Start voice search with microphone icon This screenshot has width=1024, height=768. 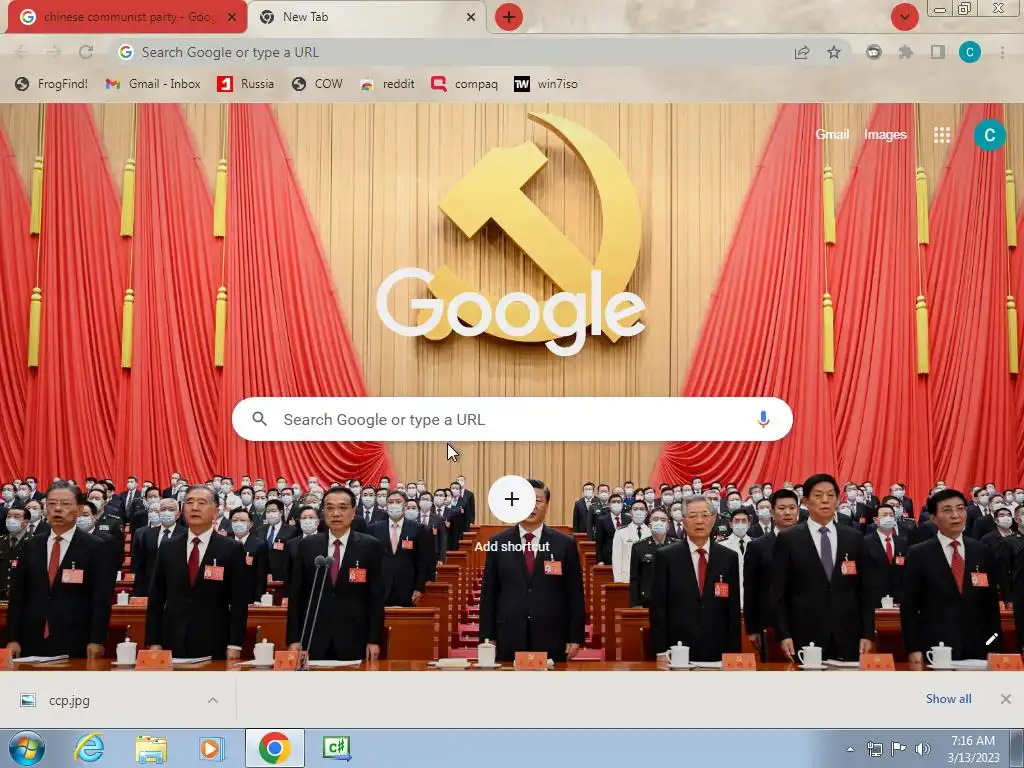763,419
